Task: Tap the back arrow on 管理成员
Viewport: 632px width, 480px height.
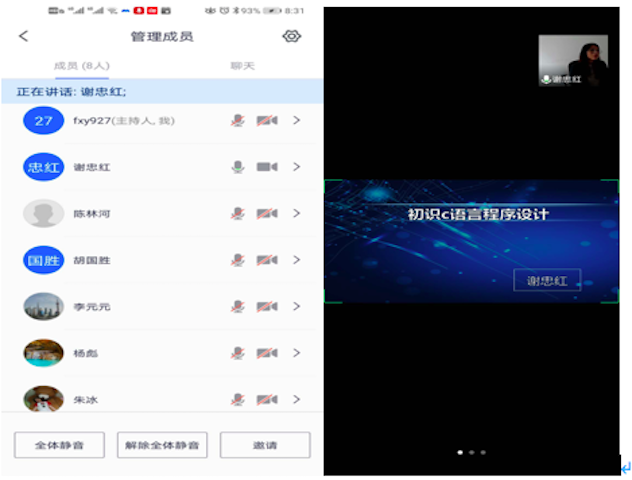Action: click(x=24, y=37)
